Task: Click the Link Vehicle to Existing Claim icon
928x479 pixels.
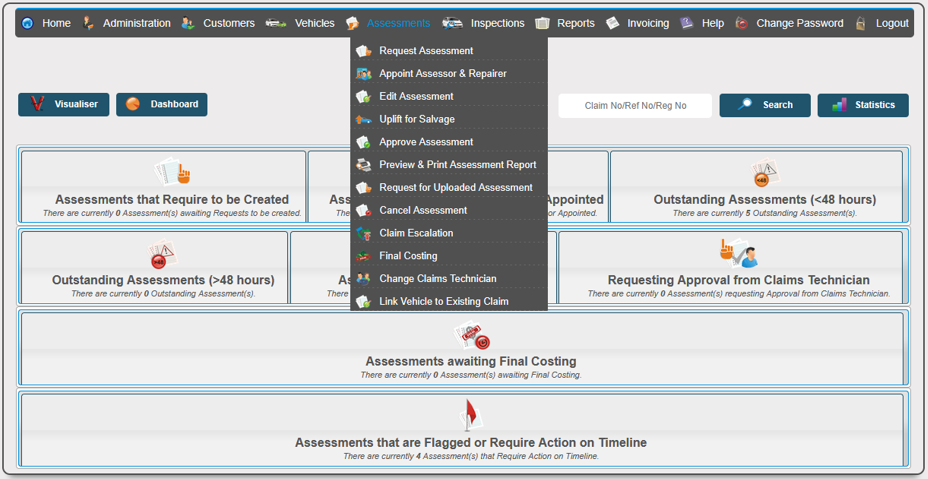Action: [363, 301]
